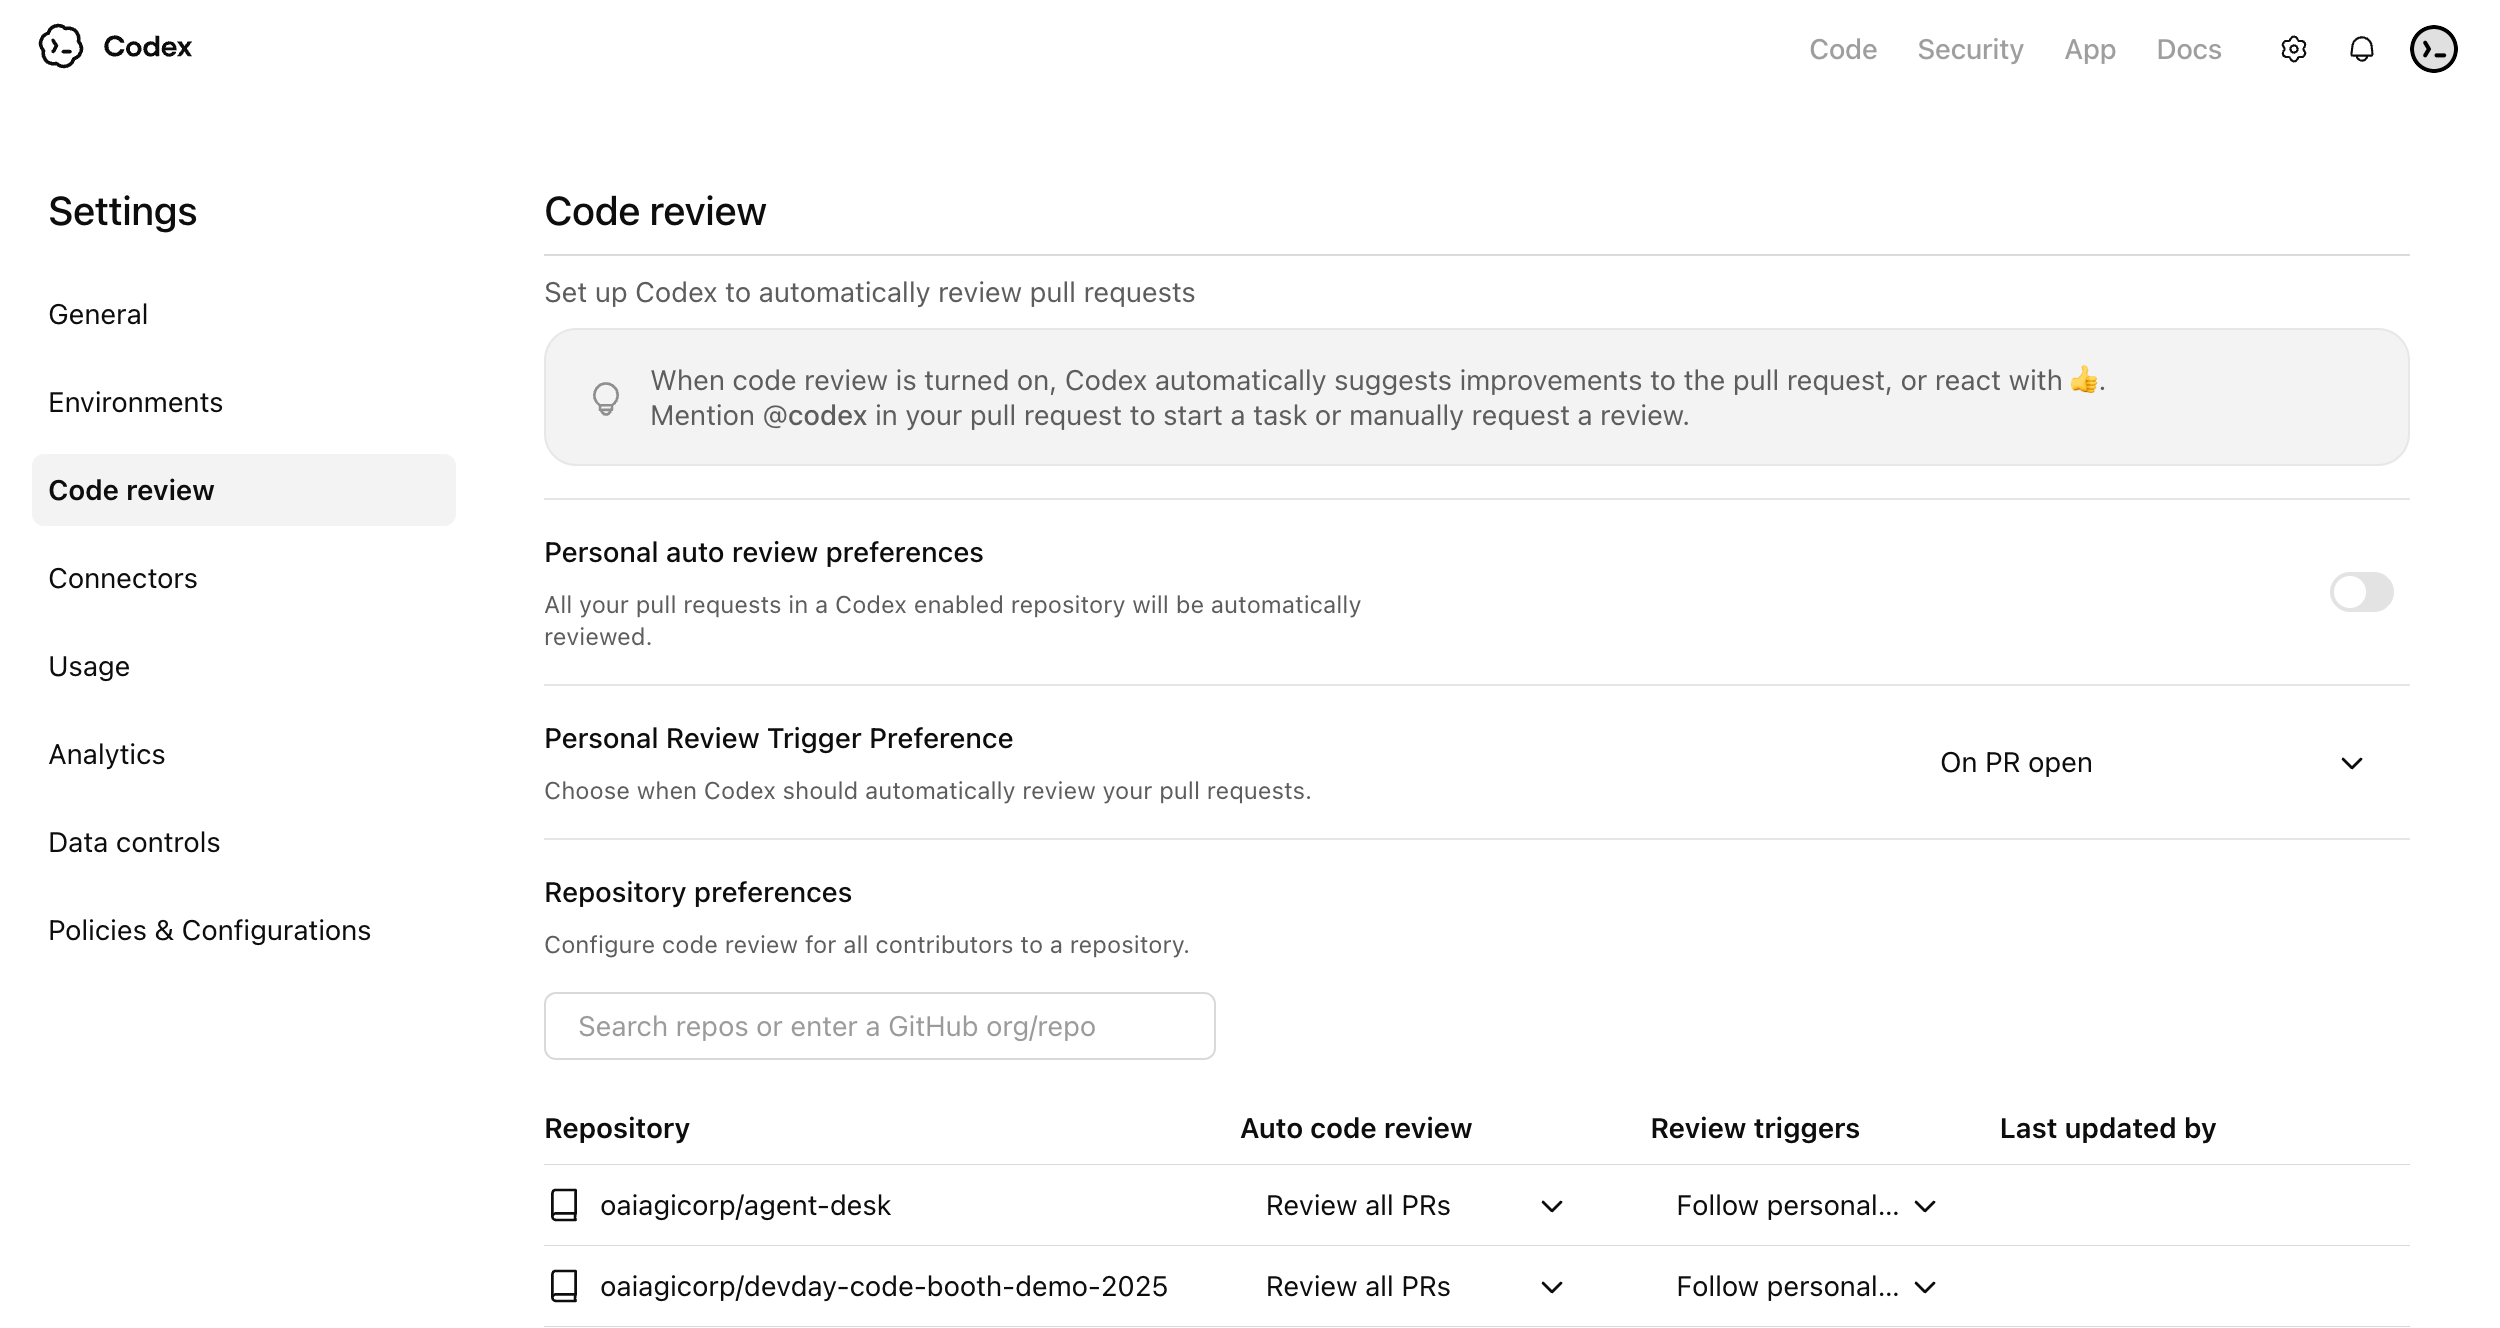Switch to the App section
Viewport: 2500px width, 1328px height.
[x=2090, y=48]
